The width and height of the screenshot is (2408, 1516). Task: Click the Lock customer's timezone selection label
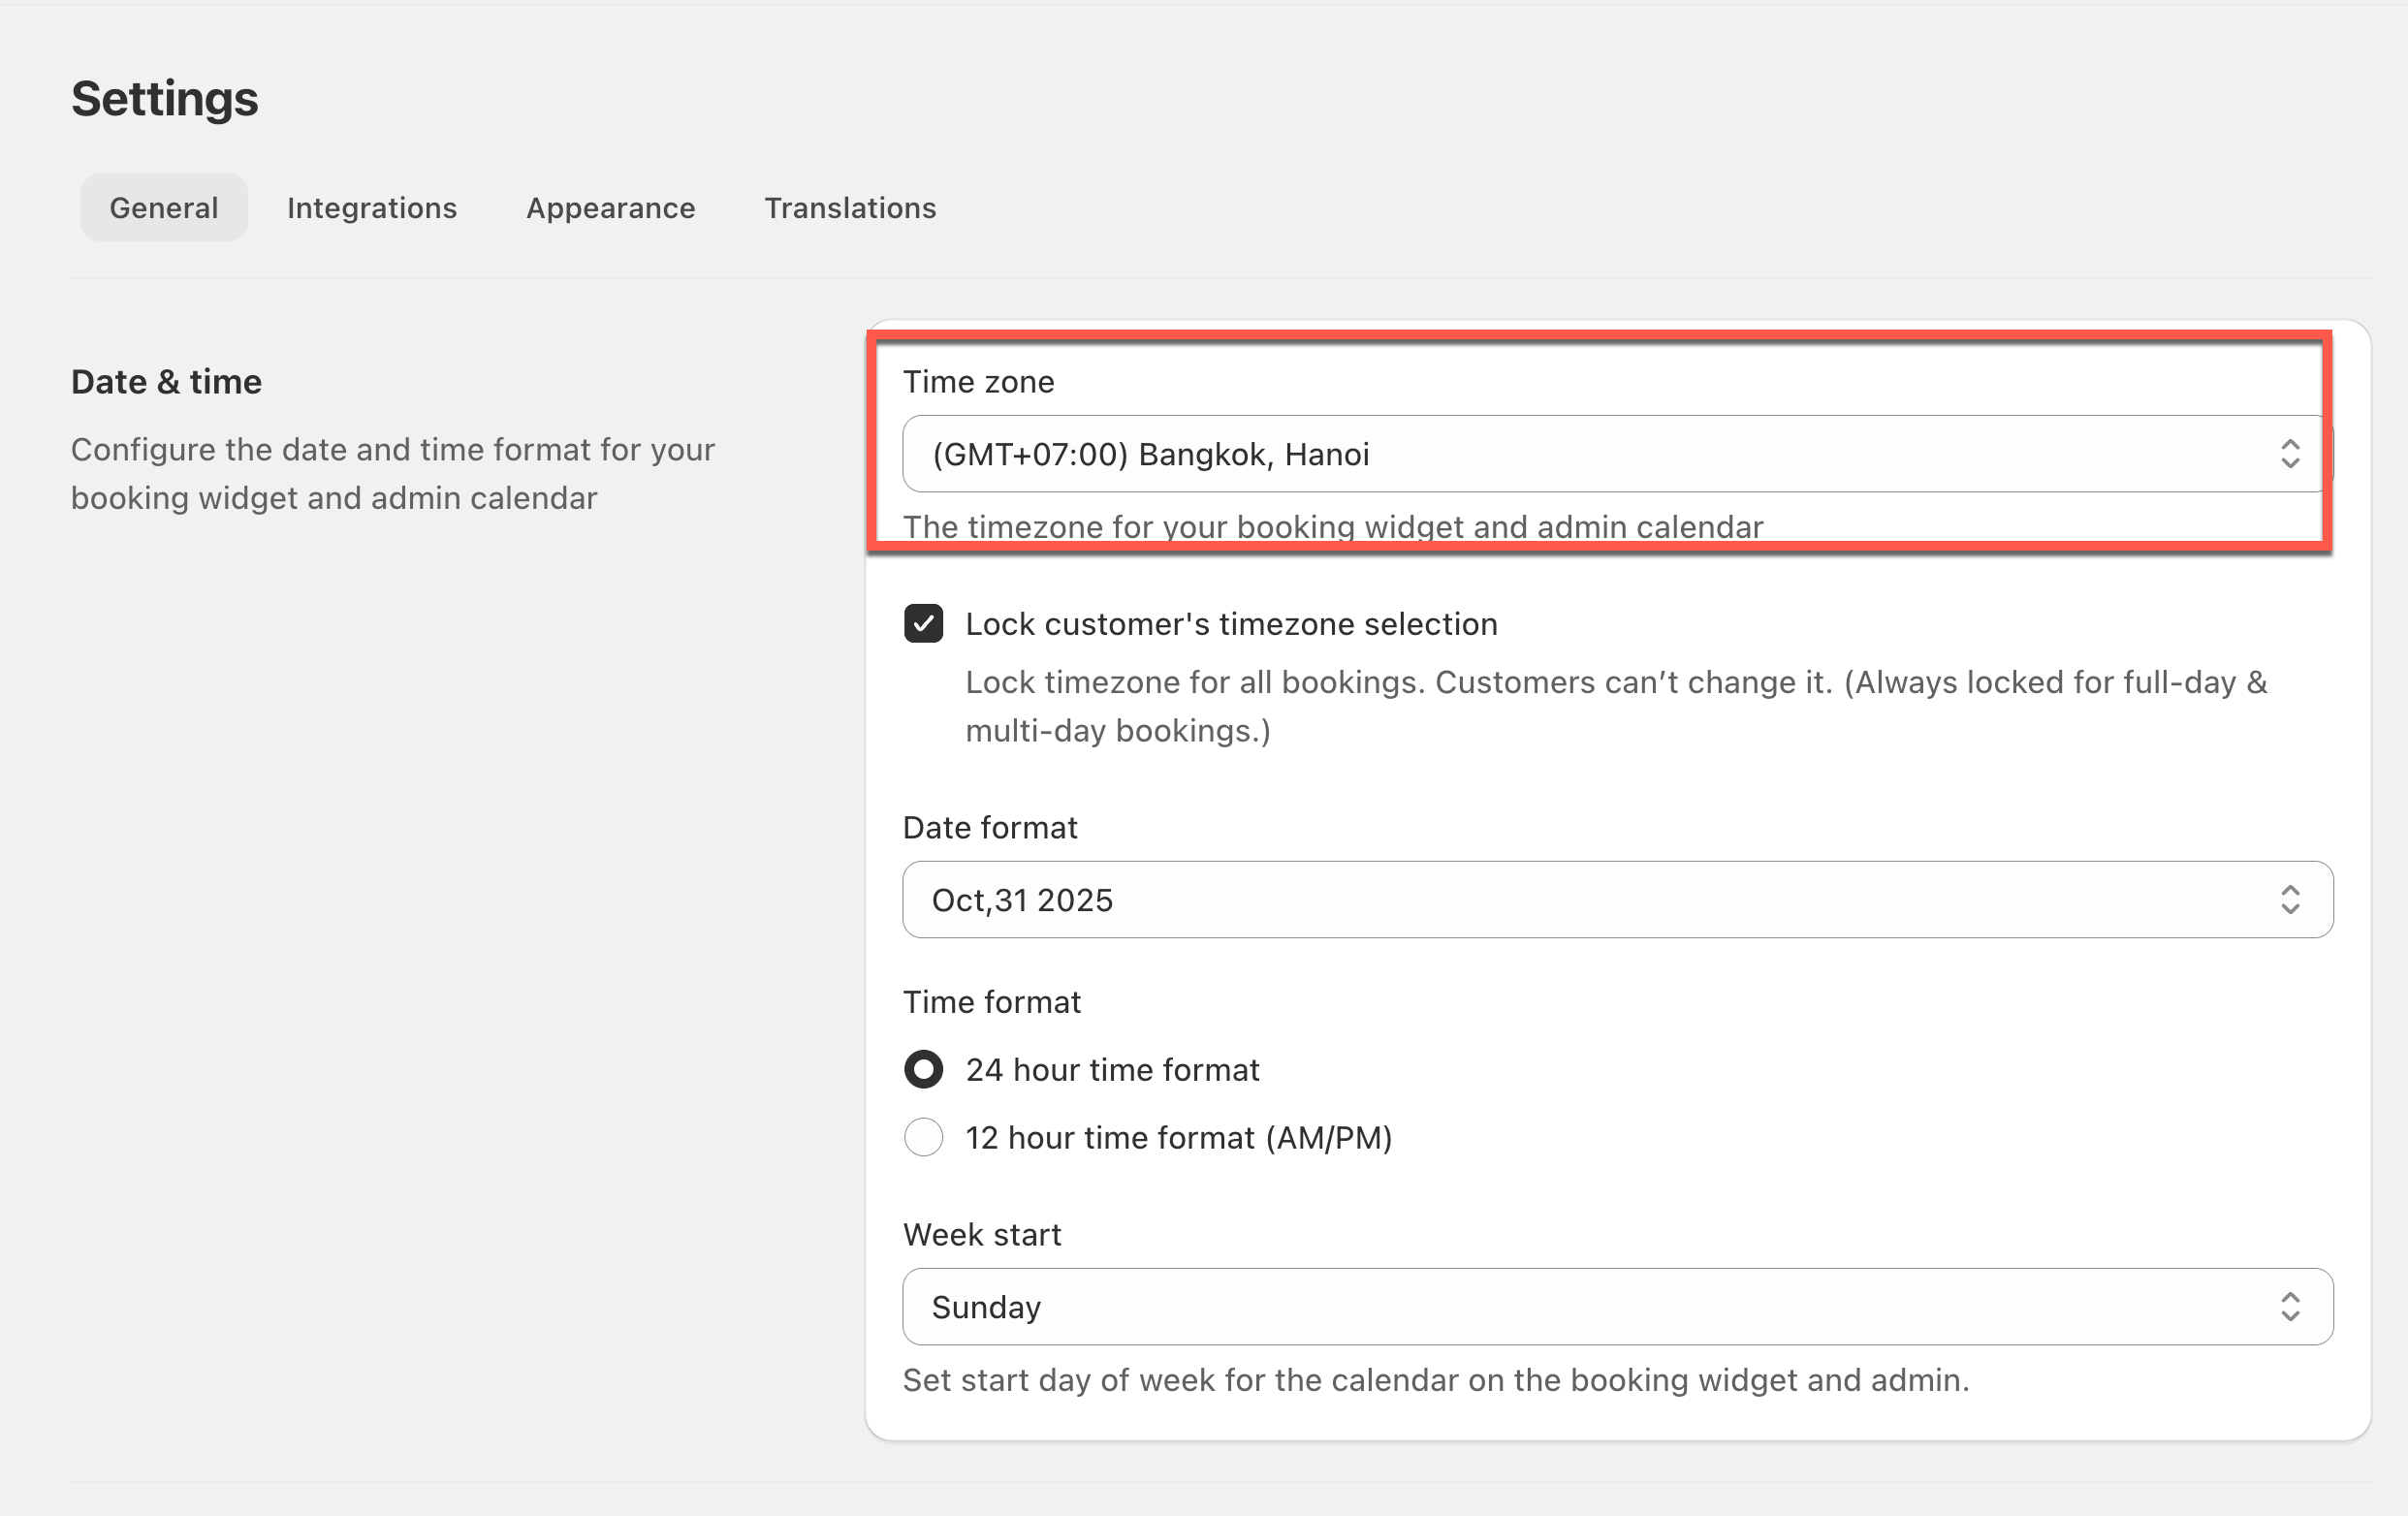[1231, 624]
